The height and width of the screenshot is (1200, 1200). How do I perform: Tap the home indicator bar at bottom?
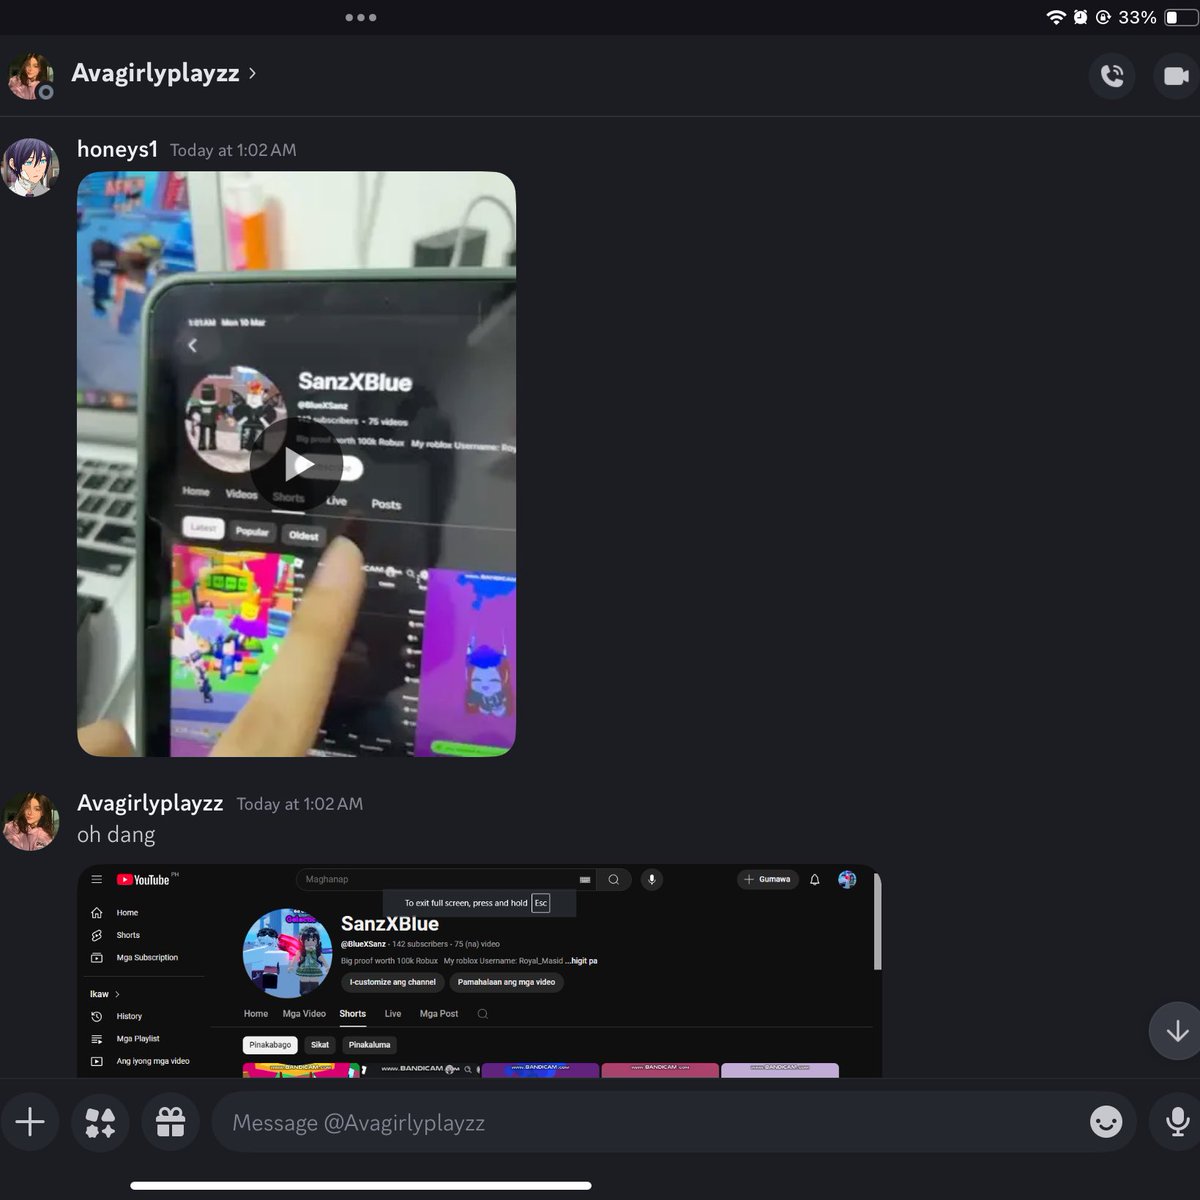coord(361,1186)
